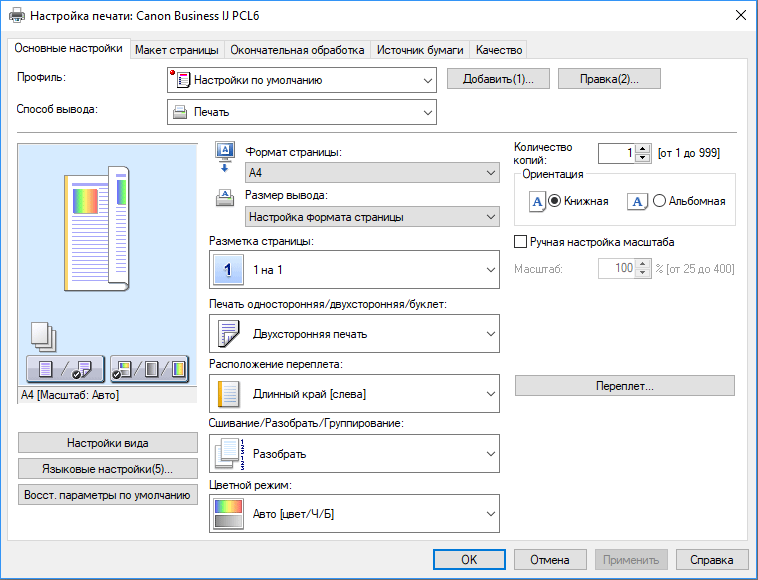Open the Размер вывода dropdown

pyautogui.click(x=372, y=217)
